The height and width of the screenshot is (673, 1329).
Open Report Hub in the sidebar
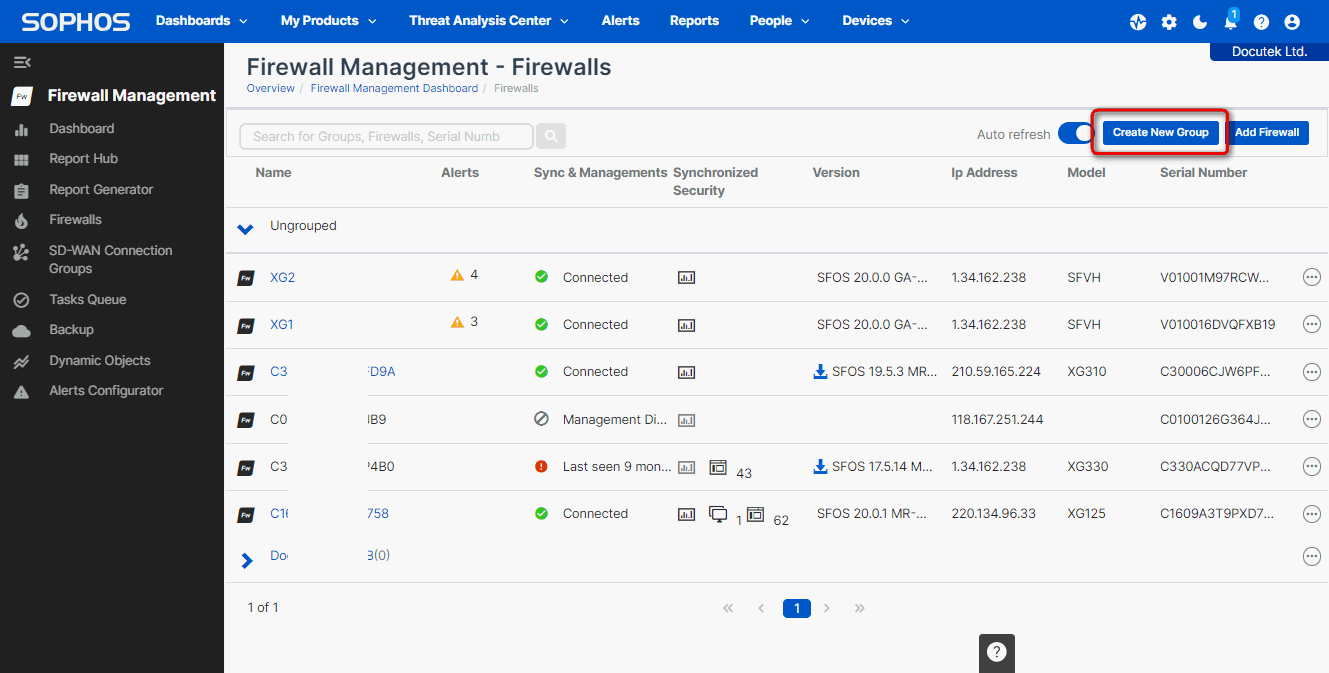point(84,159)
